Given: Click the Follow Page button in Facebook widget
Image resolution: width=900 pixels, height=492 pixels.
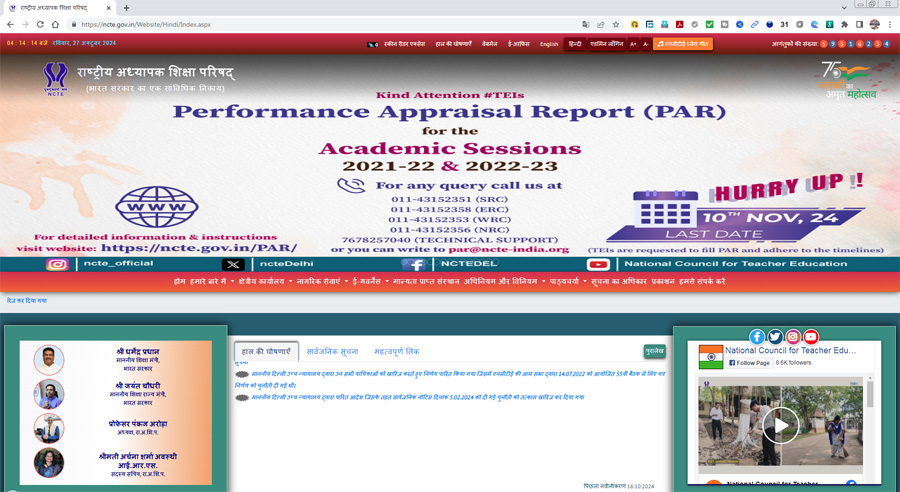Looking at the screenshot, I should tap(749, 363).
